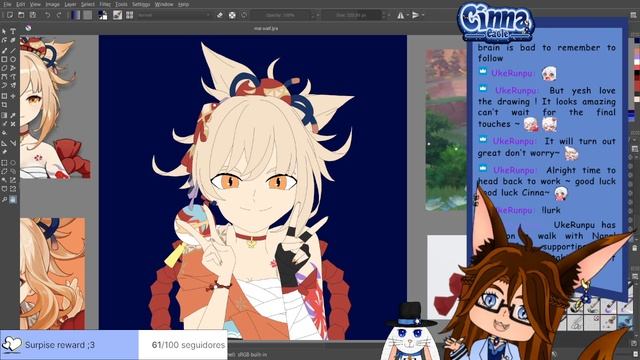Open the gradient selector in toolbar
This screenshot has width=640, height=360.
(76, 15)
